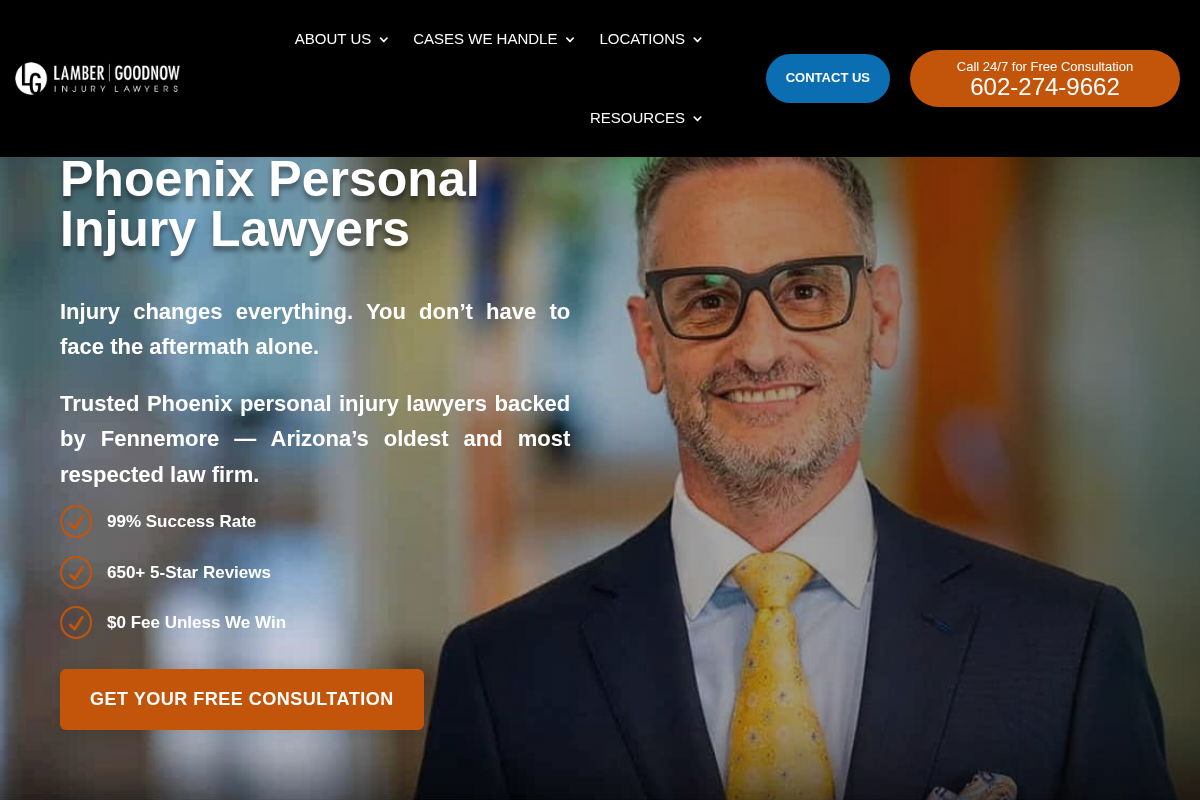Expand the About Us chevron arrow

[x=383, y=40]
